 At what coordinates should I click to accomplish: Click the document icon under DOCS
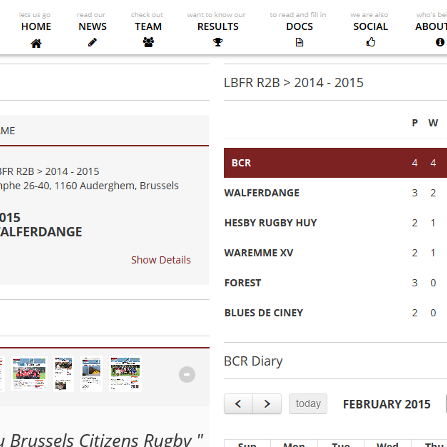[x=299, y=42]
